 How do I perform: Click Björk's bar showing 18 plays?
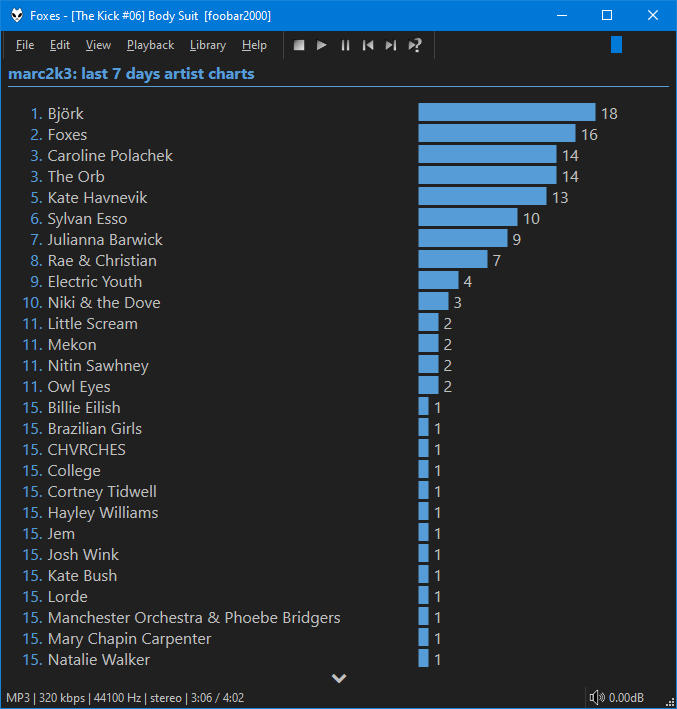pos(507,112)
